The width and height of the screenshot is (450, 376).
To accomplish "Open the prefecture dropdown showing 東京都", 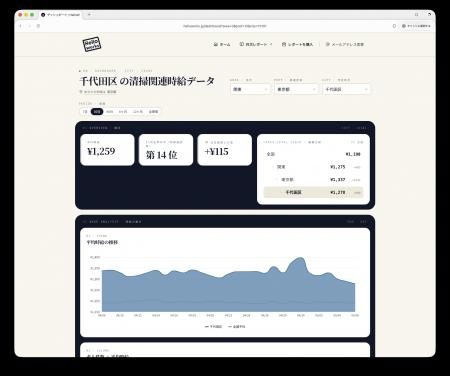I will click(x=296, y=89).
